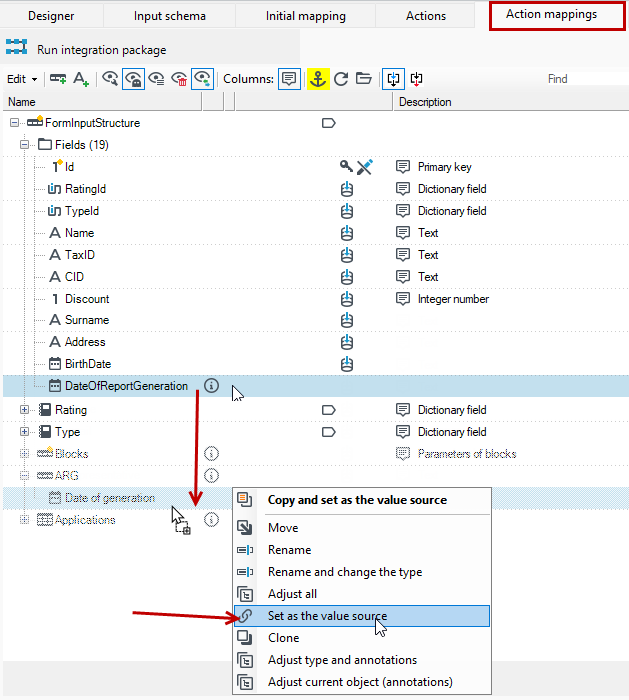
Task: Choose Move from the context menu
Action: (362, 528)
